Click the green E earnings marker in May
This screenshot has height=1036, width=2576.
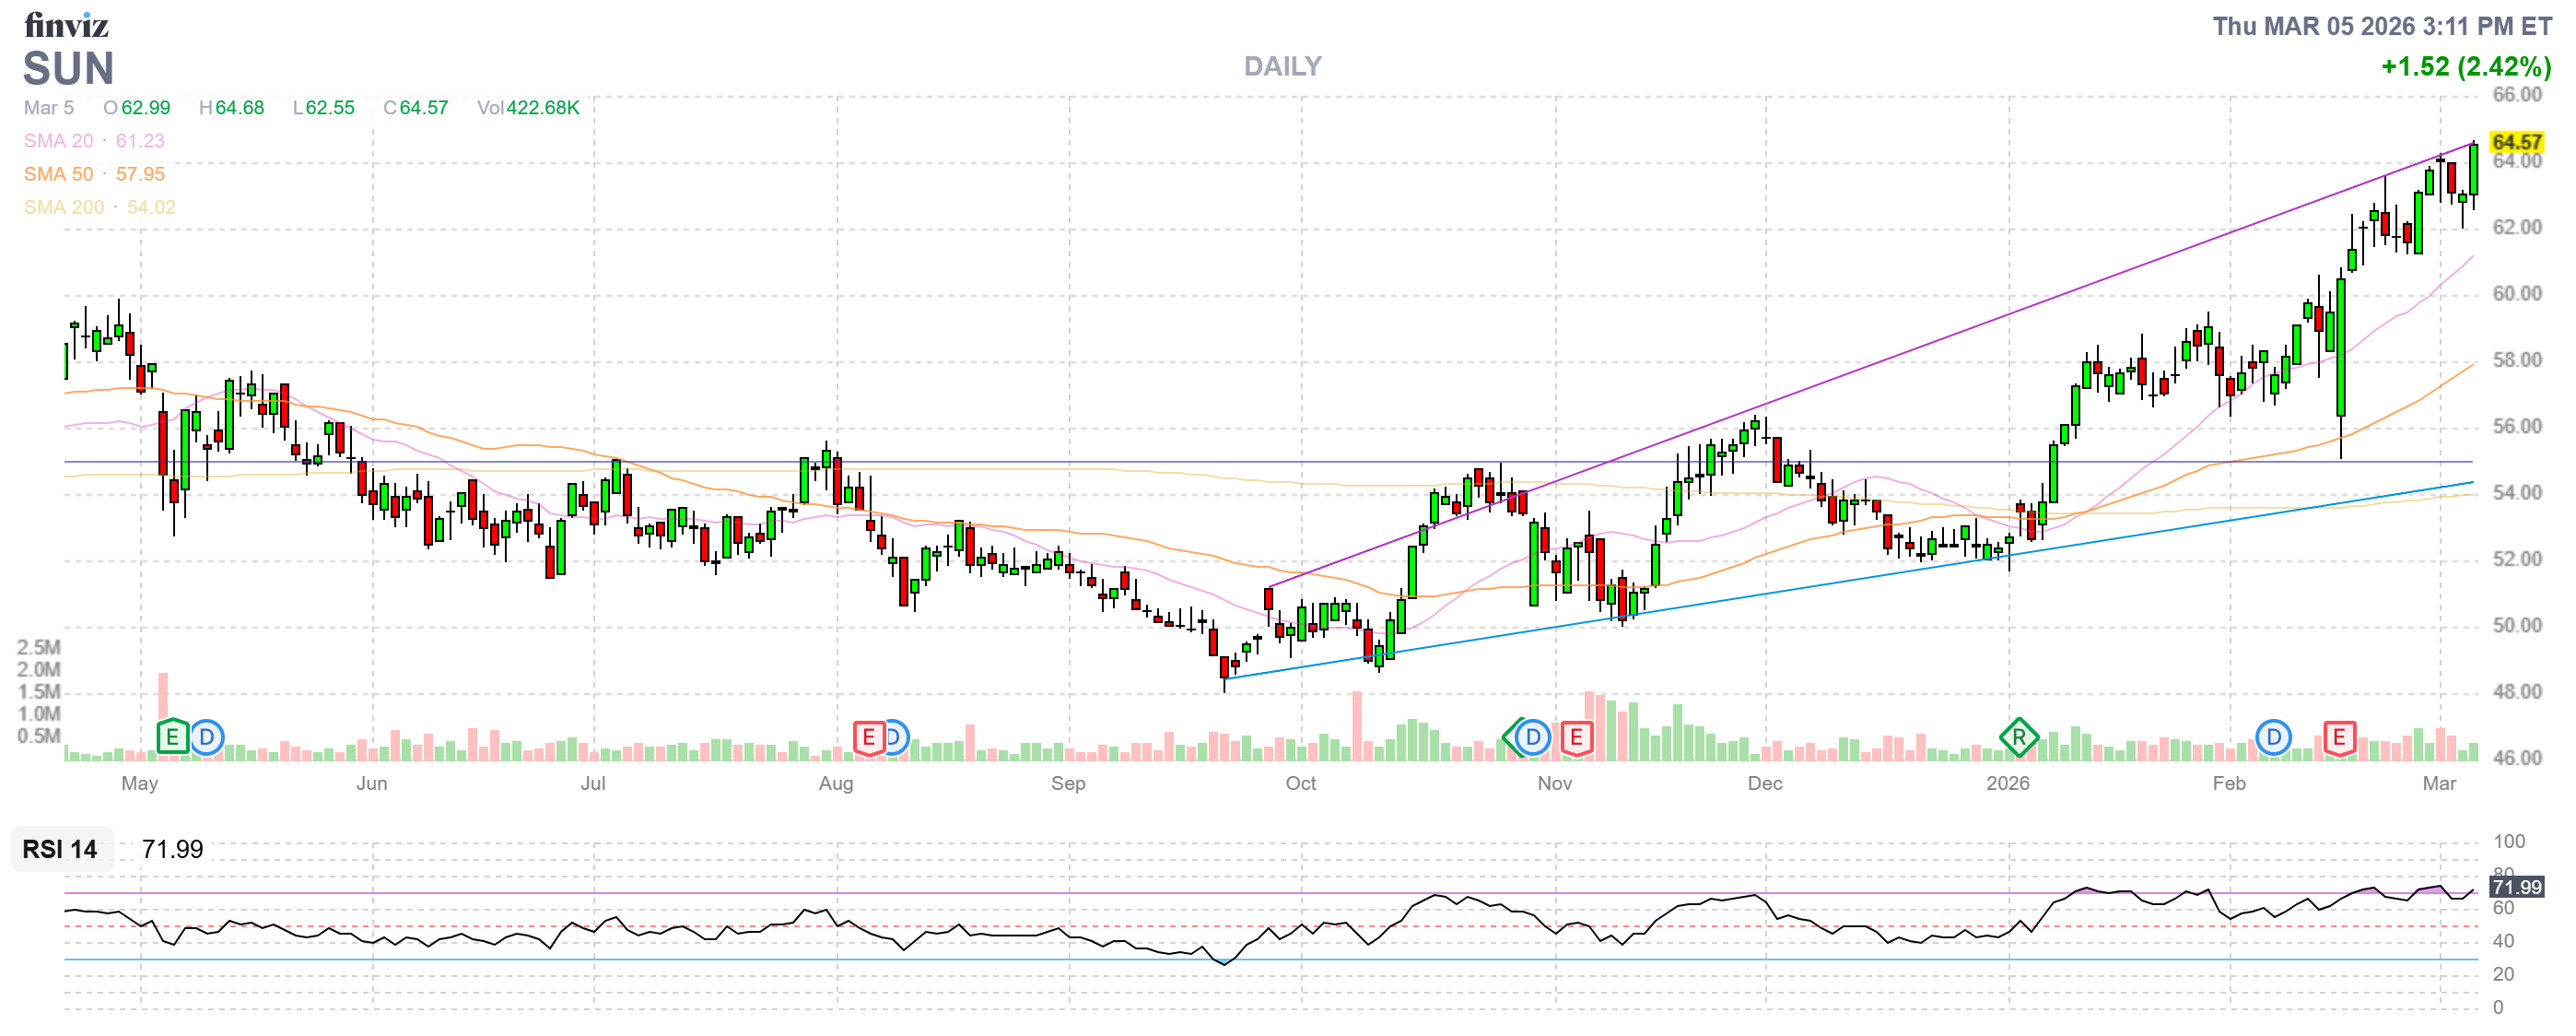172,738
